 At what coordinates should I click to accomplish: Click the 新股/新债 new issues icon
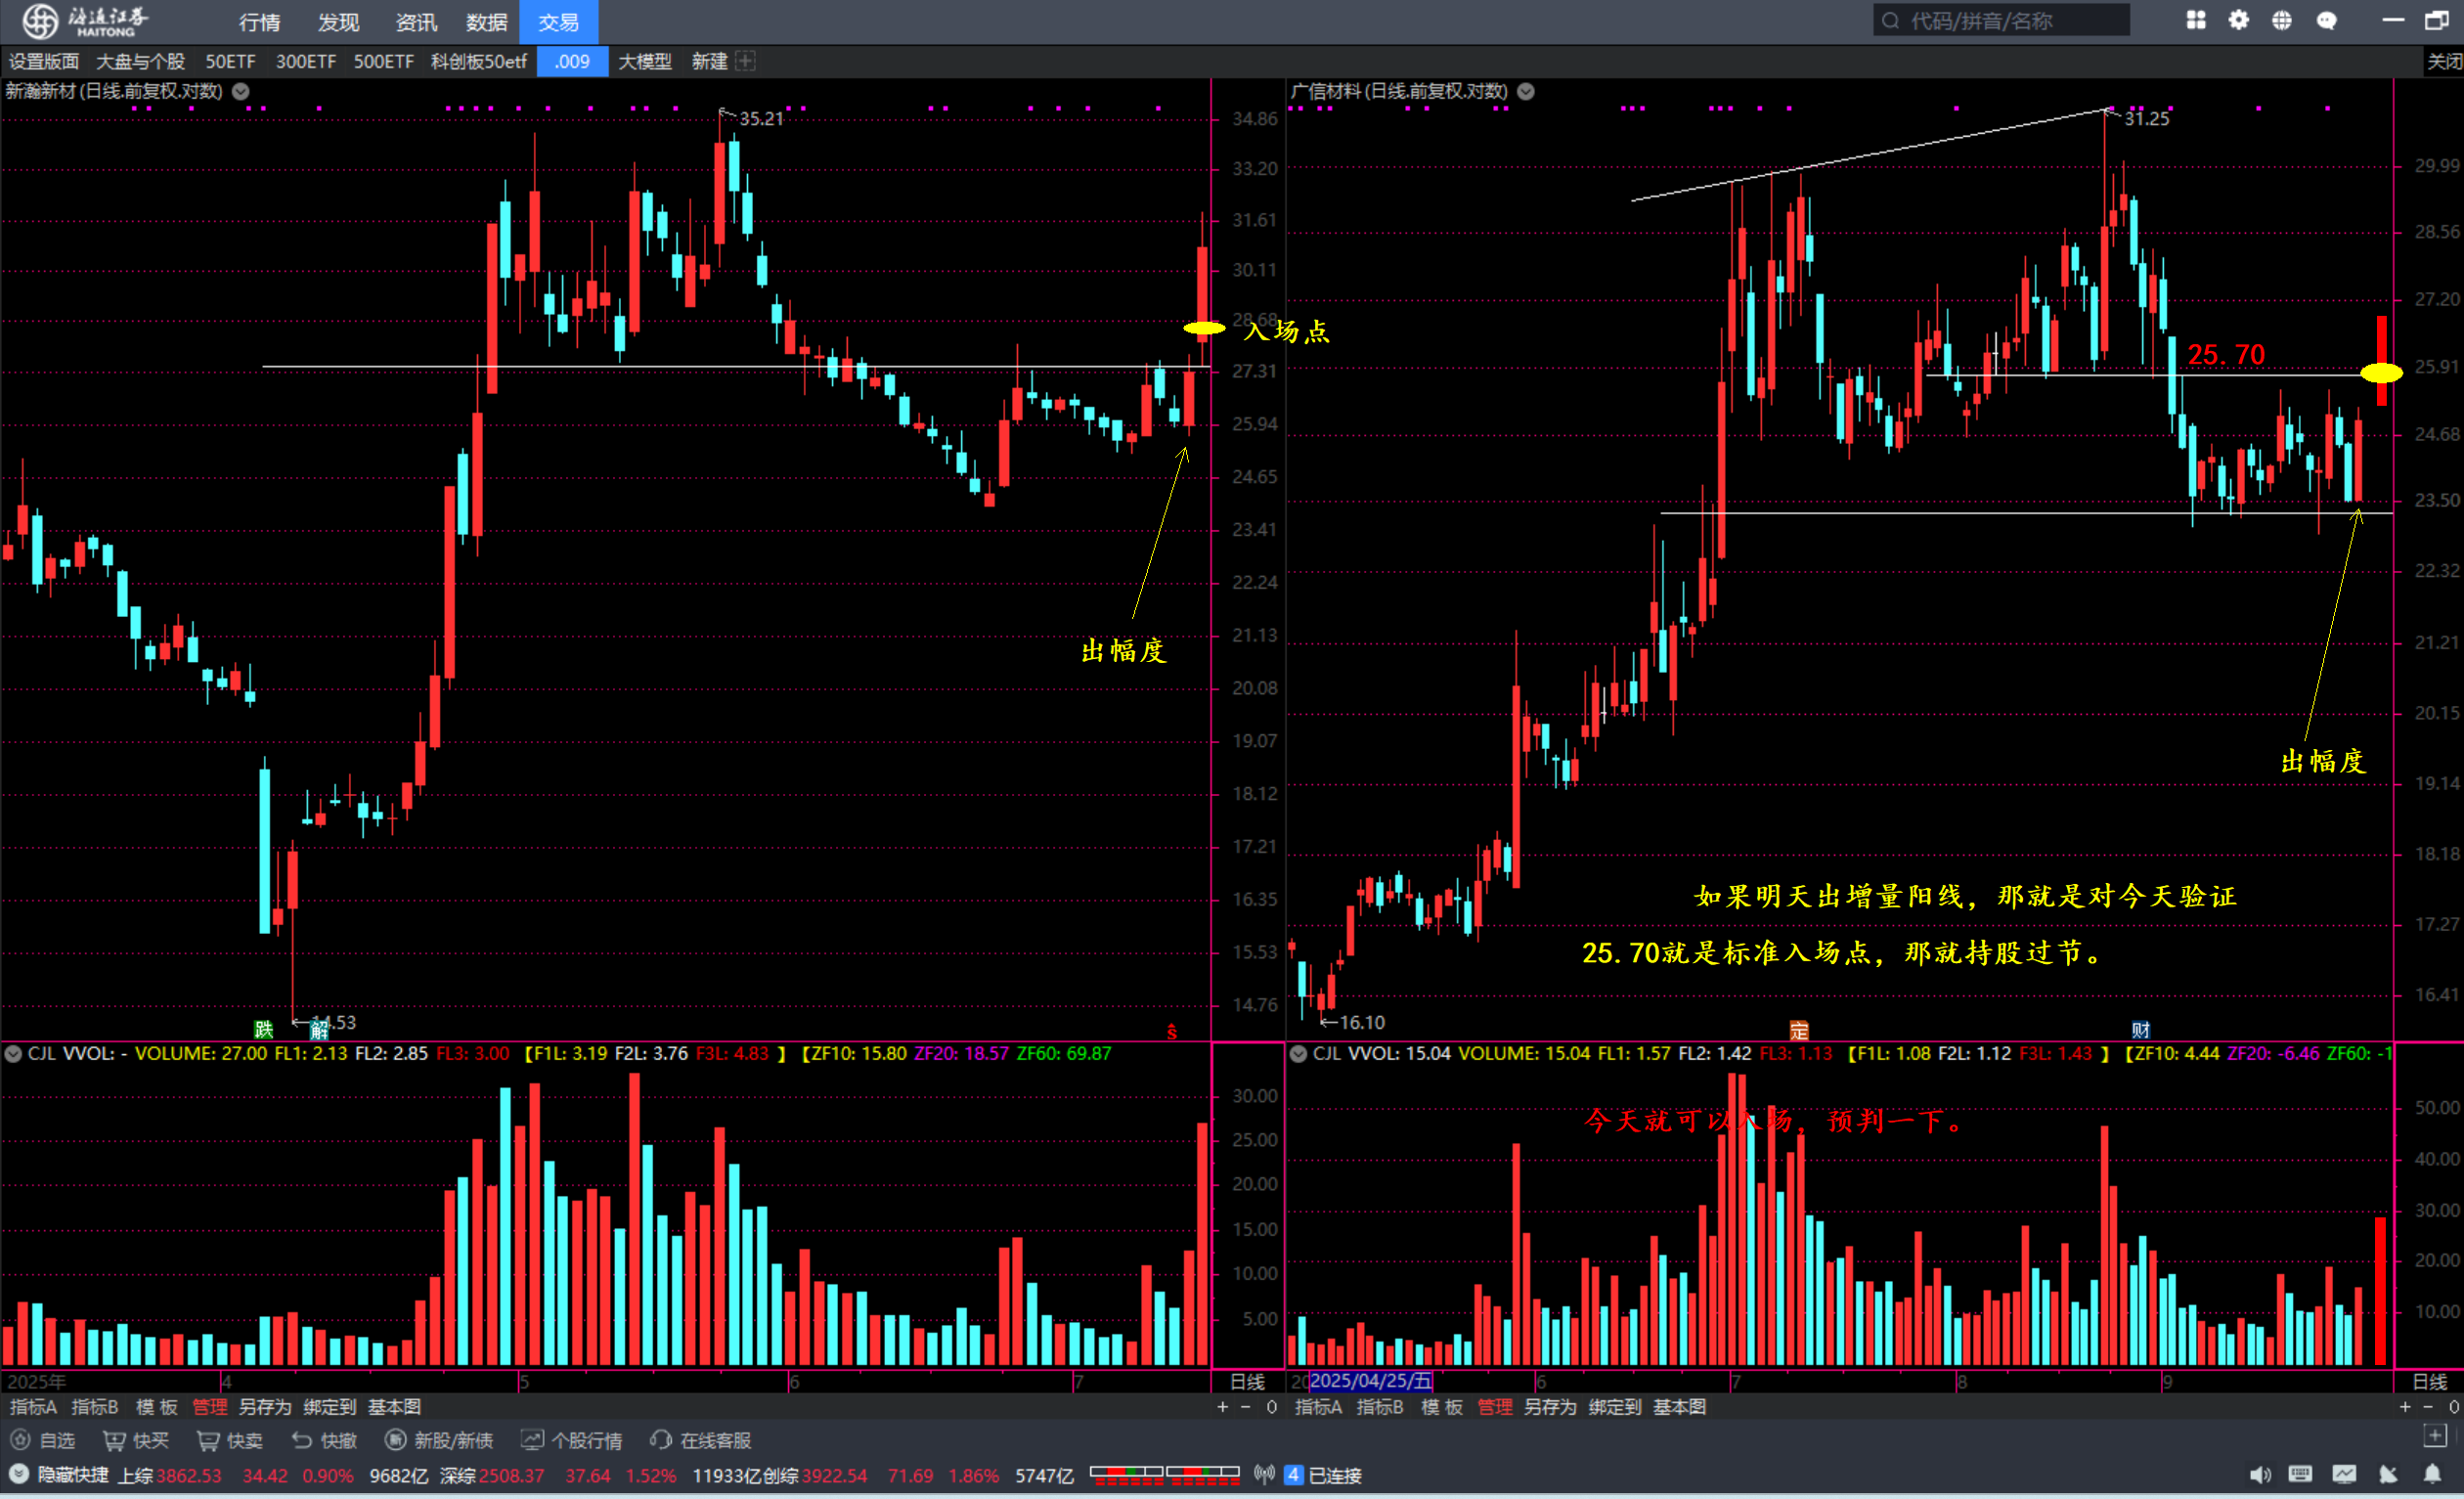click(396, 1440)
